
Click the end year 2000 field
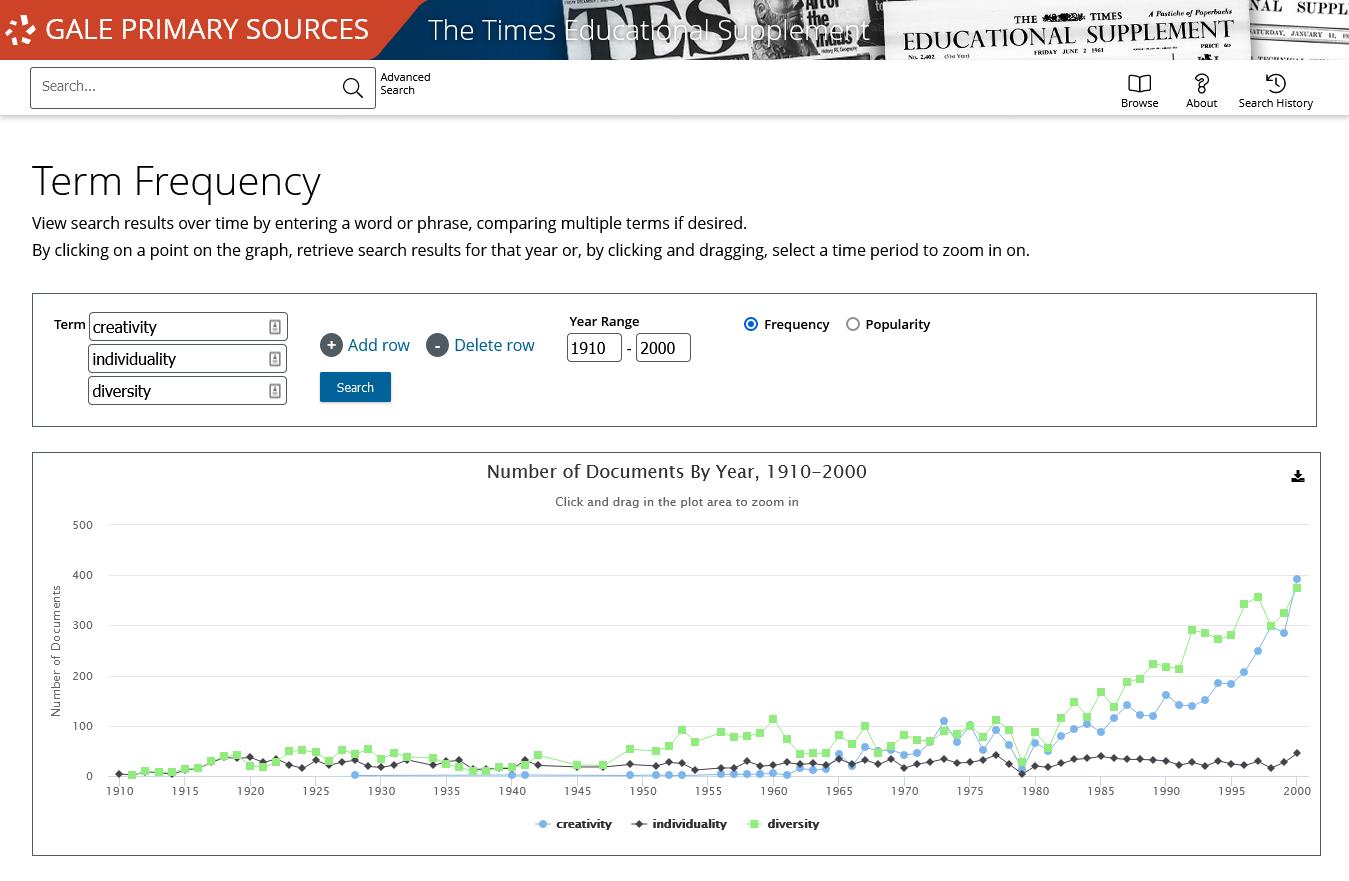(x=663, y=348)
